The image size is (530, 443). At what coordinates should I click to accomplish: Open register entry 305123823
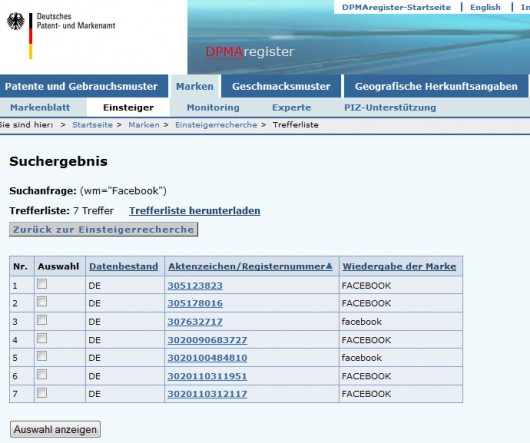click(195, 286)
